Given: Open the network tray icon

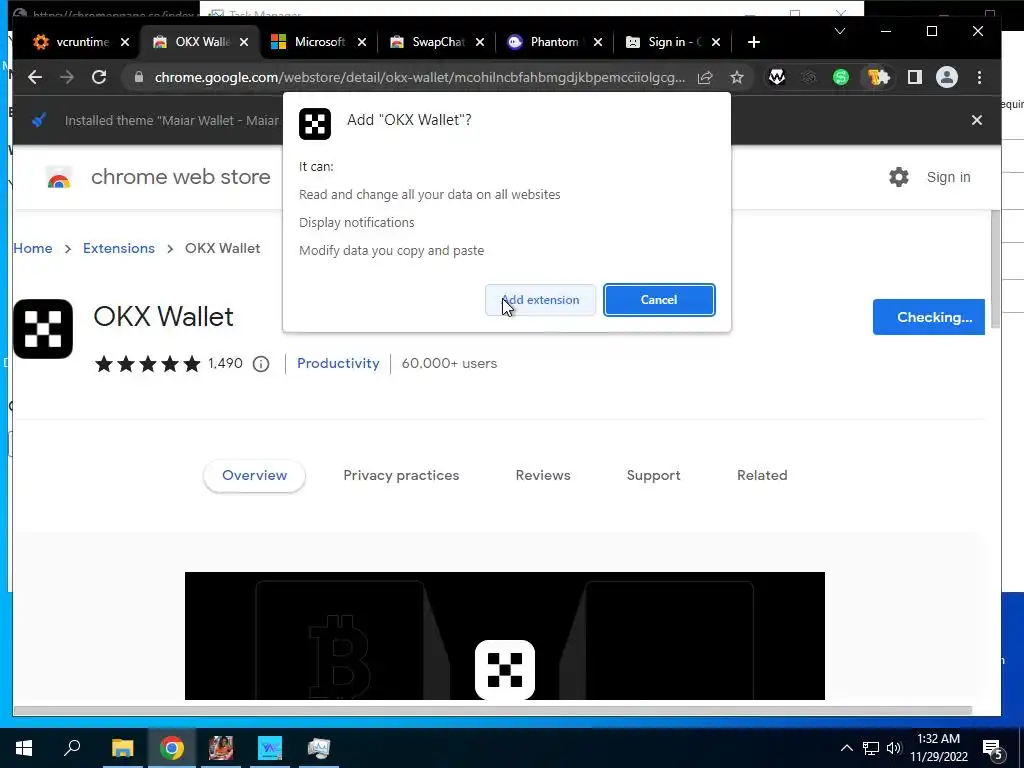Looking at the screenshot, I should (x=871, y=748).
